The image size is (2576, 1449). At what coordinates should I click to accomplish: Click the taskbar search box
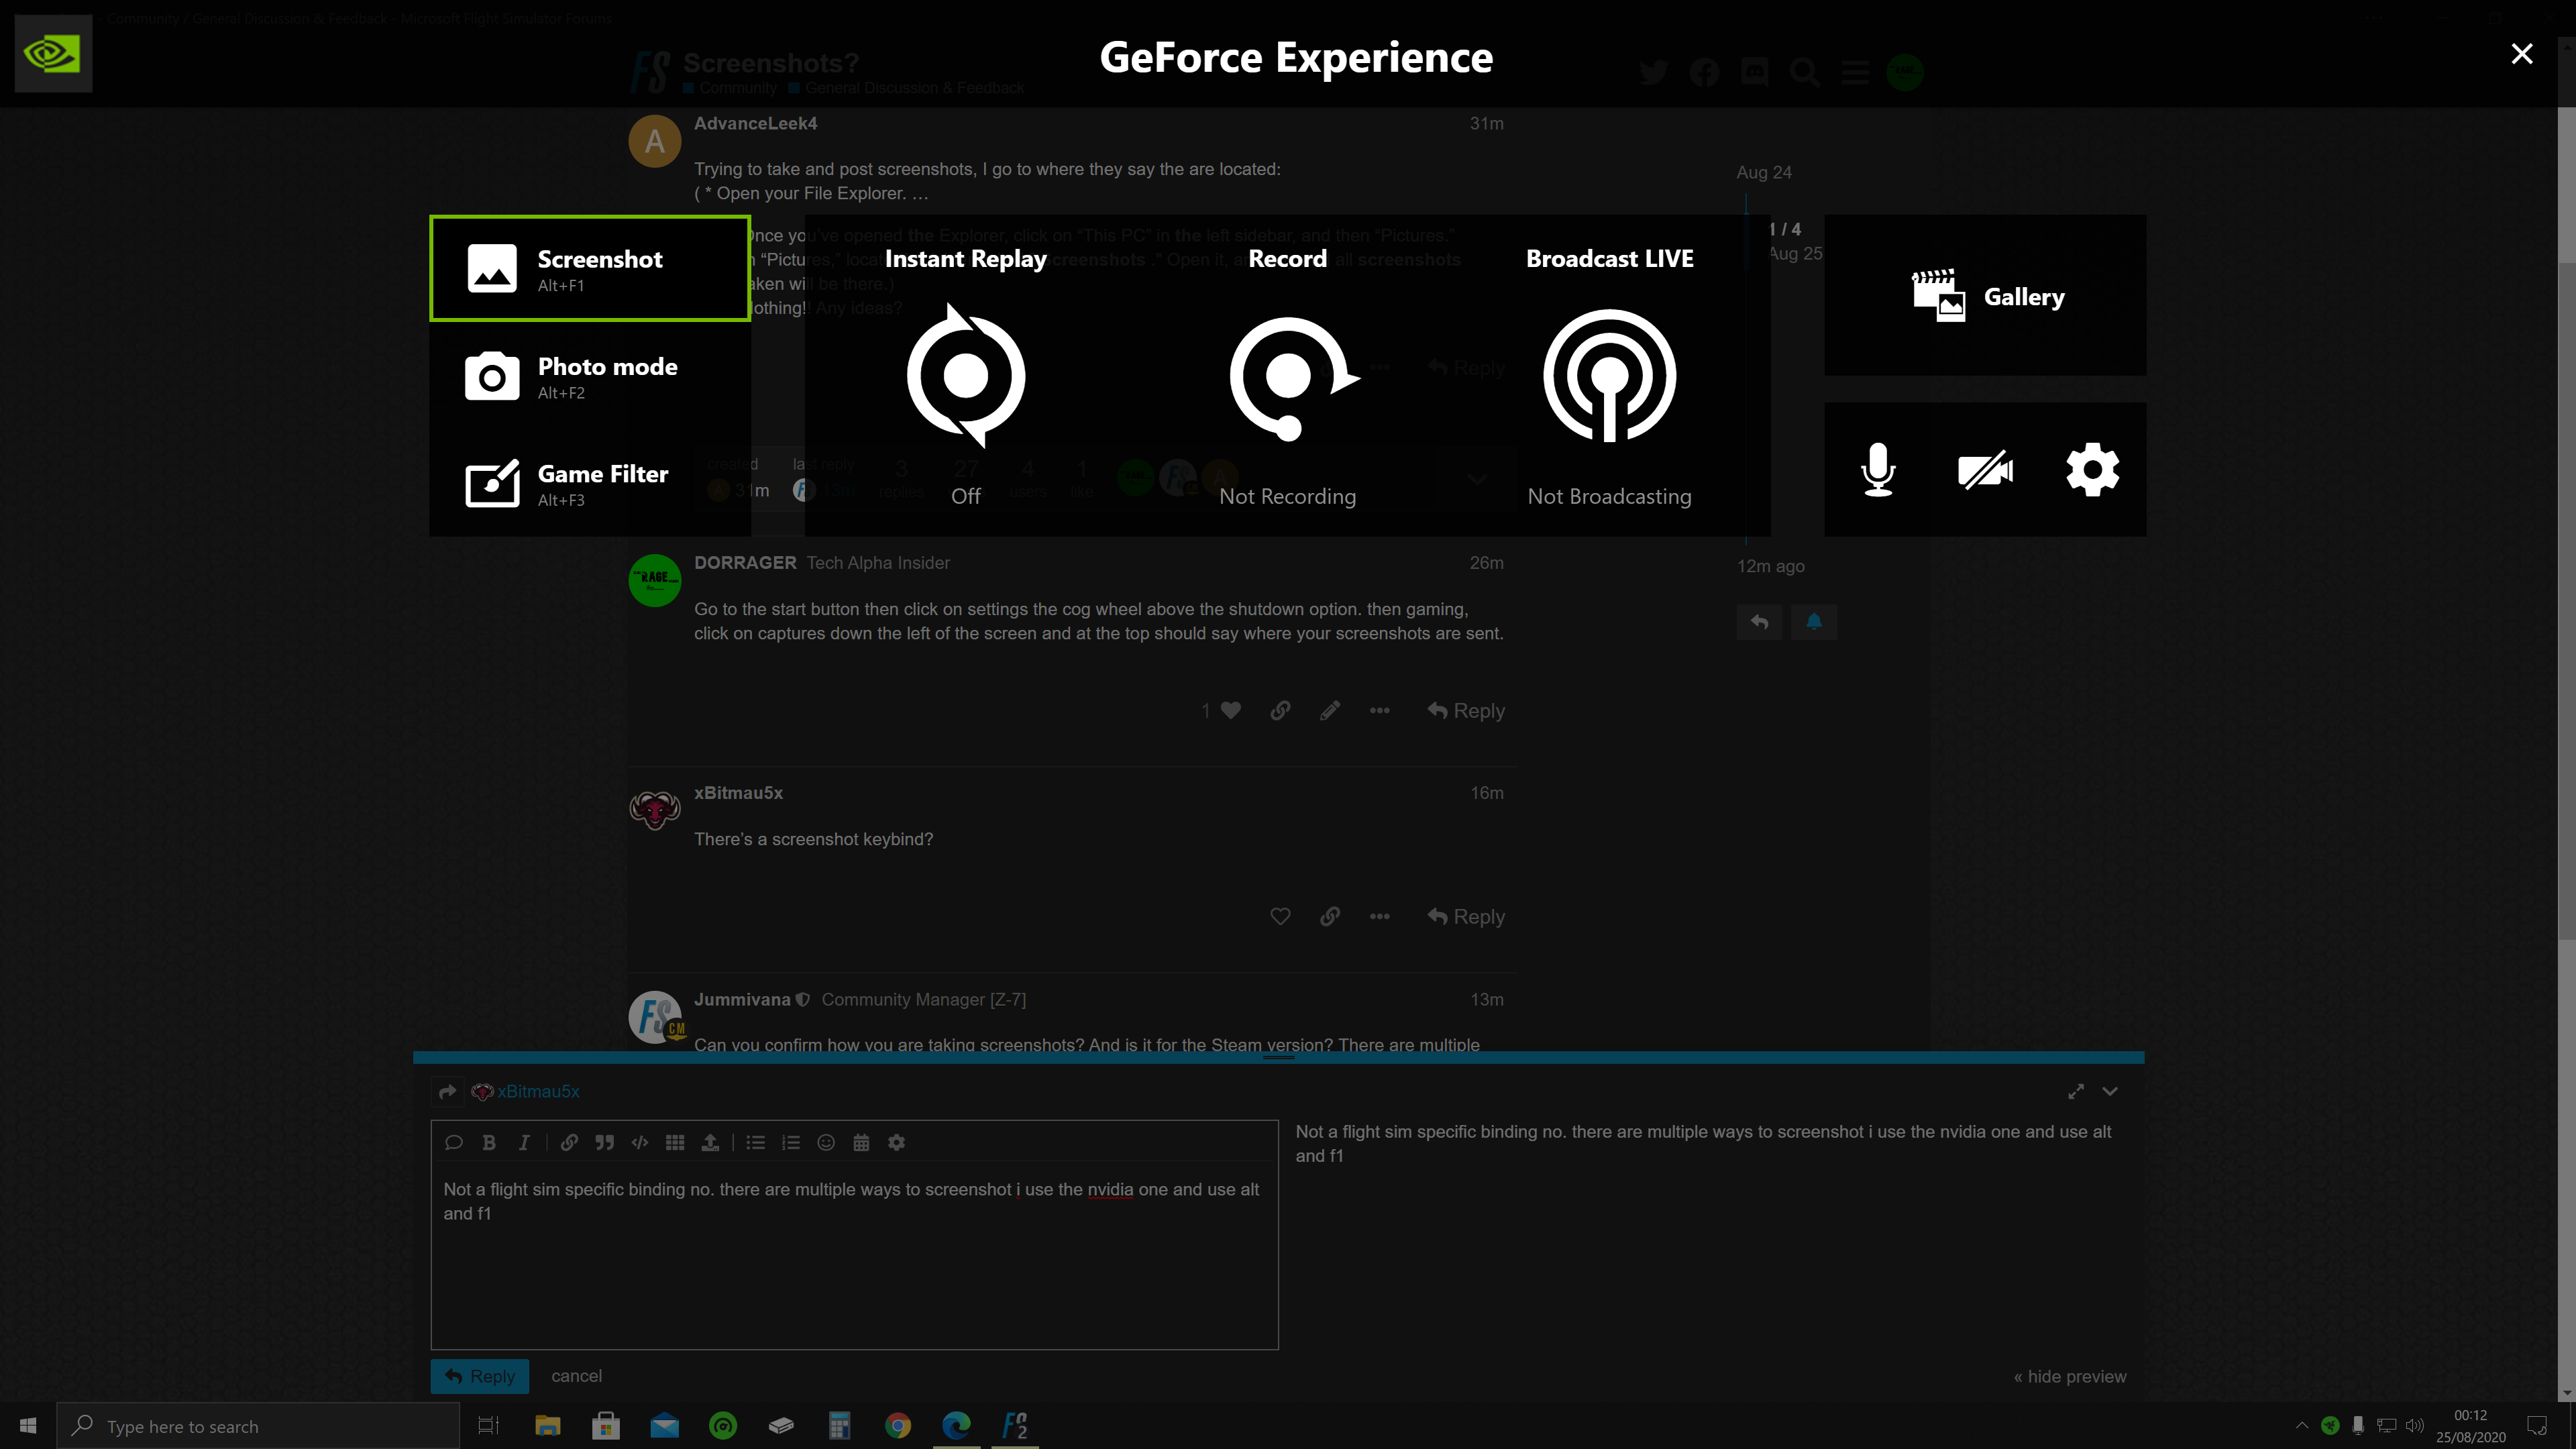coord(258,1425)
